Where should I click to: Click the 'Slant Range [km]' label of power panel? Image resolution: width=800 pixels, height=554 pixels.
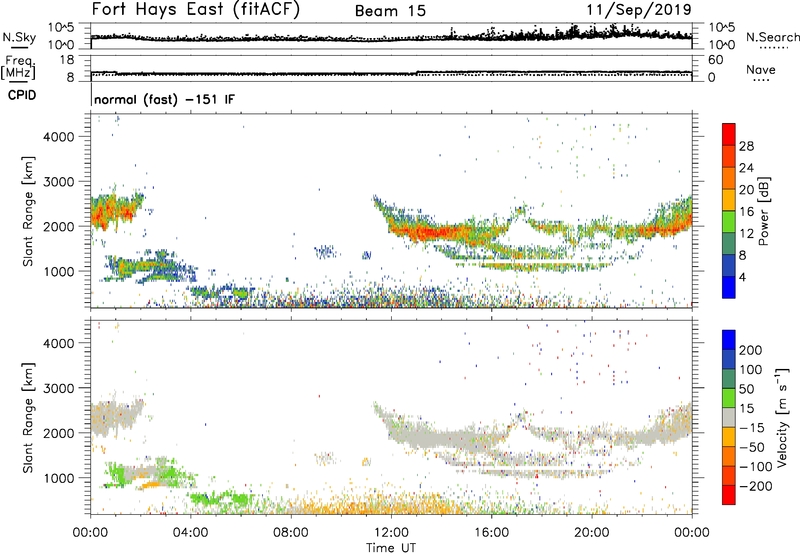point(28,211)
